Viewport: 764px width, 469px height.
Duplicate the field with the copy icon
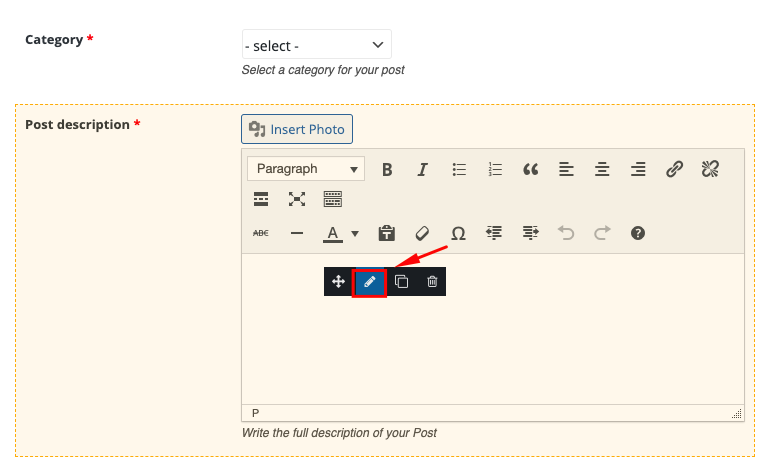(401, 281)
